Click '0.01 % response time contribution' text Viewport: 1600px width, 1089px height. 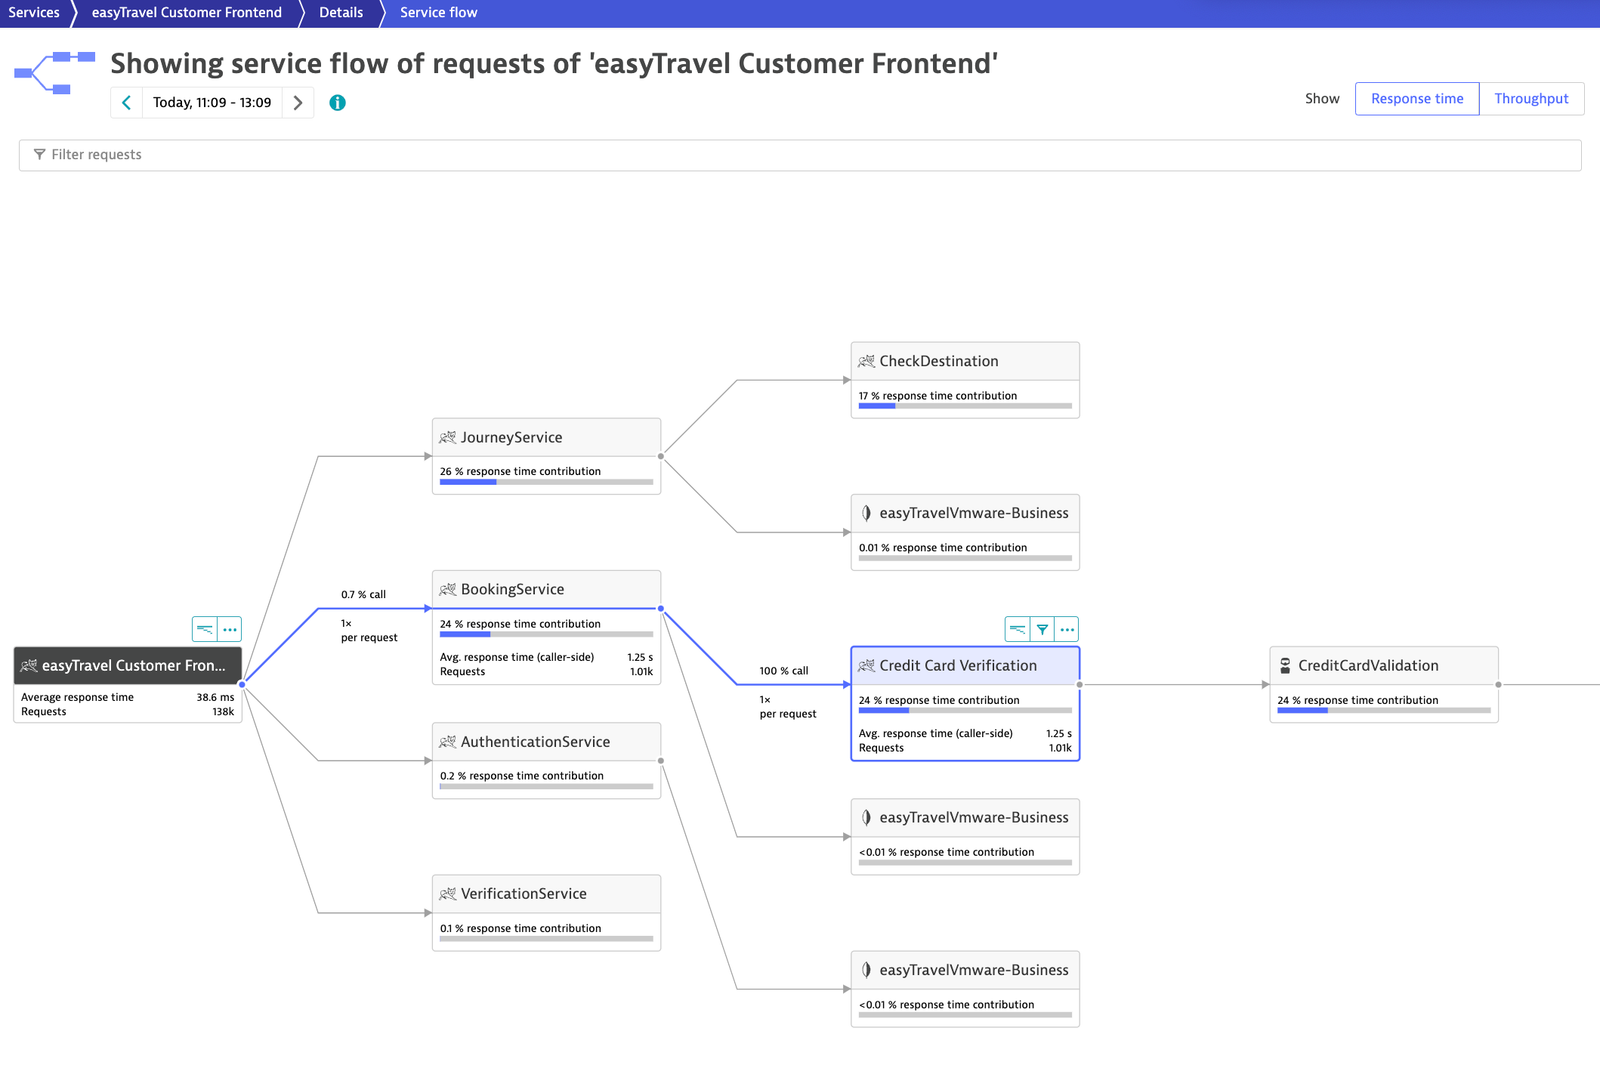(943, 548)
